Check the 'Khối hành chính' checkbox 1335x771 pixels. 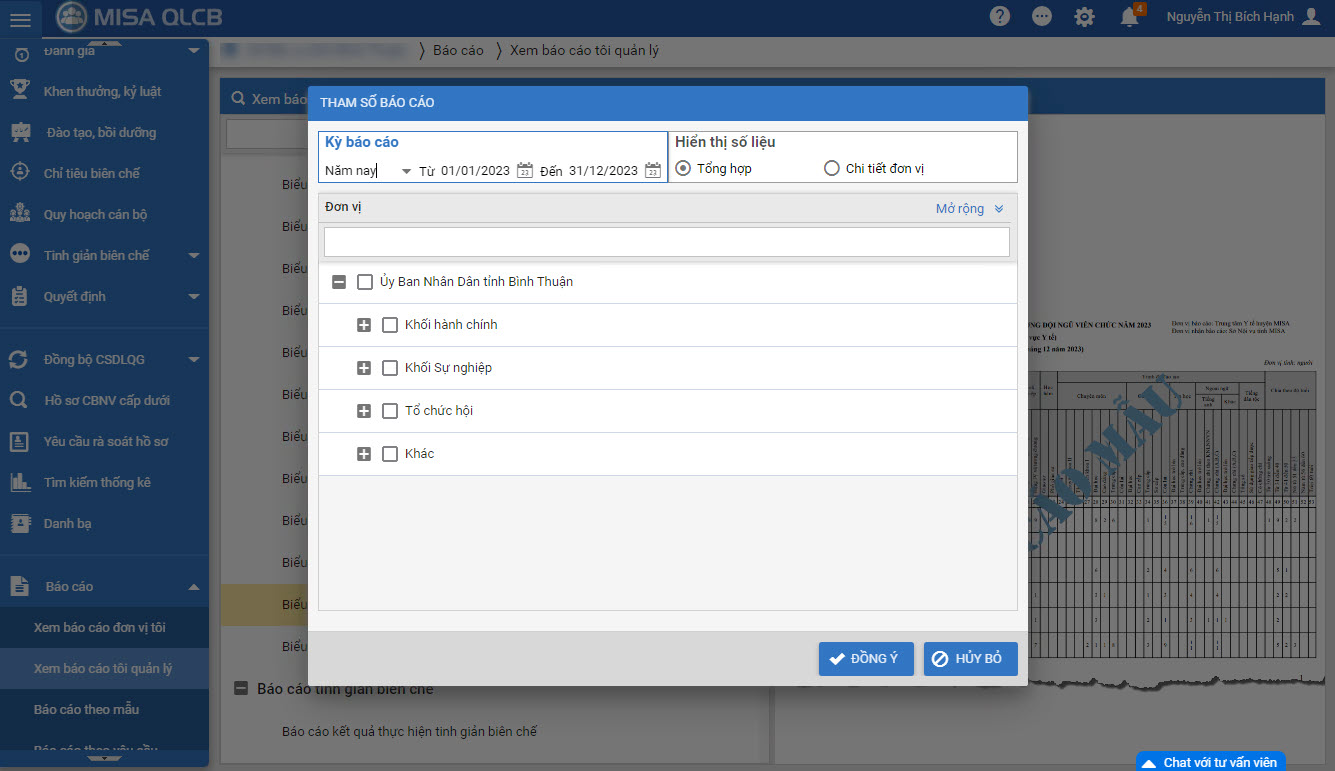[x=390, y=325]
